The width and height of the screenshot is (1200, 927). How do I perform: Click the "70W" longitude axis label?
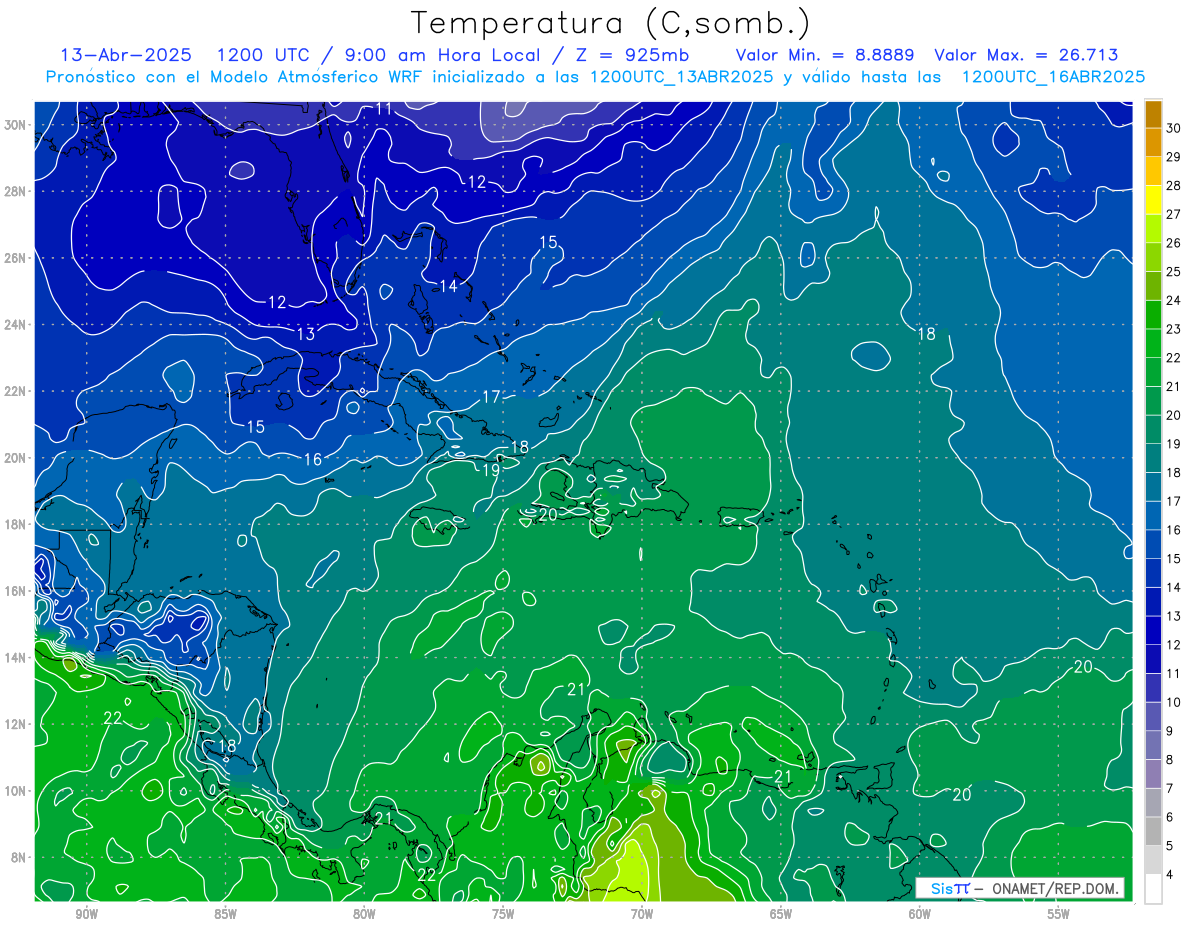click(642, 914)
